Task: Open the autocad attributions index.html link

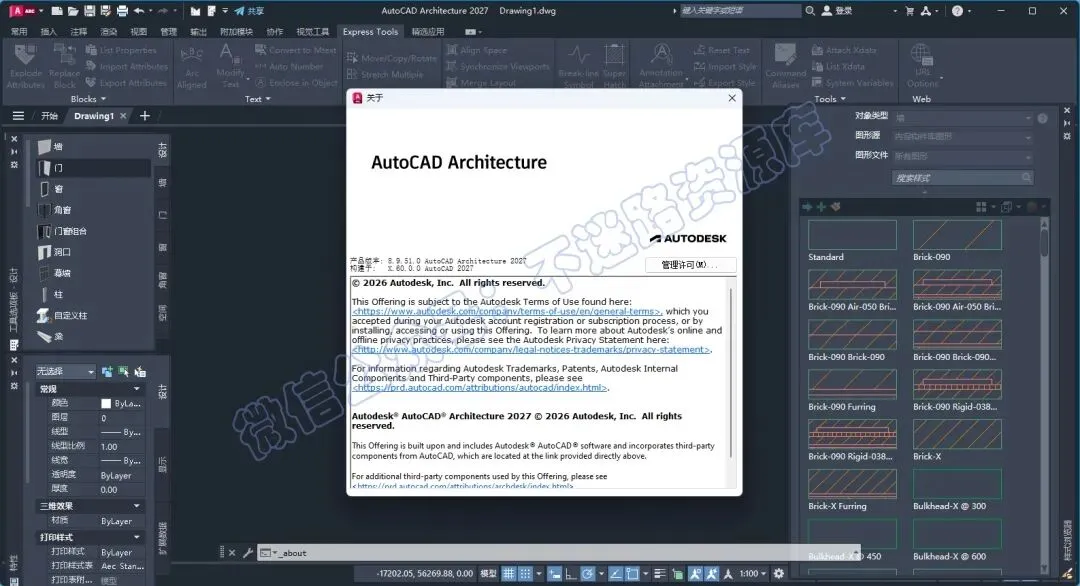Action: pos(479,388)
